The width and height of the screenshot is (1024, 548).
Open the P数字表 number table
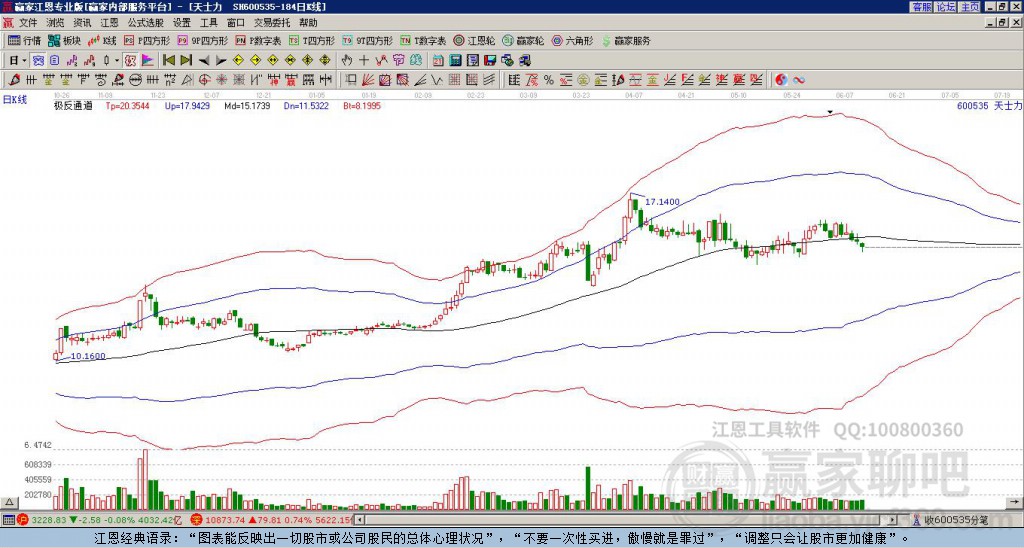pos(259,40)
